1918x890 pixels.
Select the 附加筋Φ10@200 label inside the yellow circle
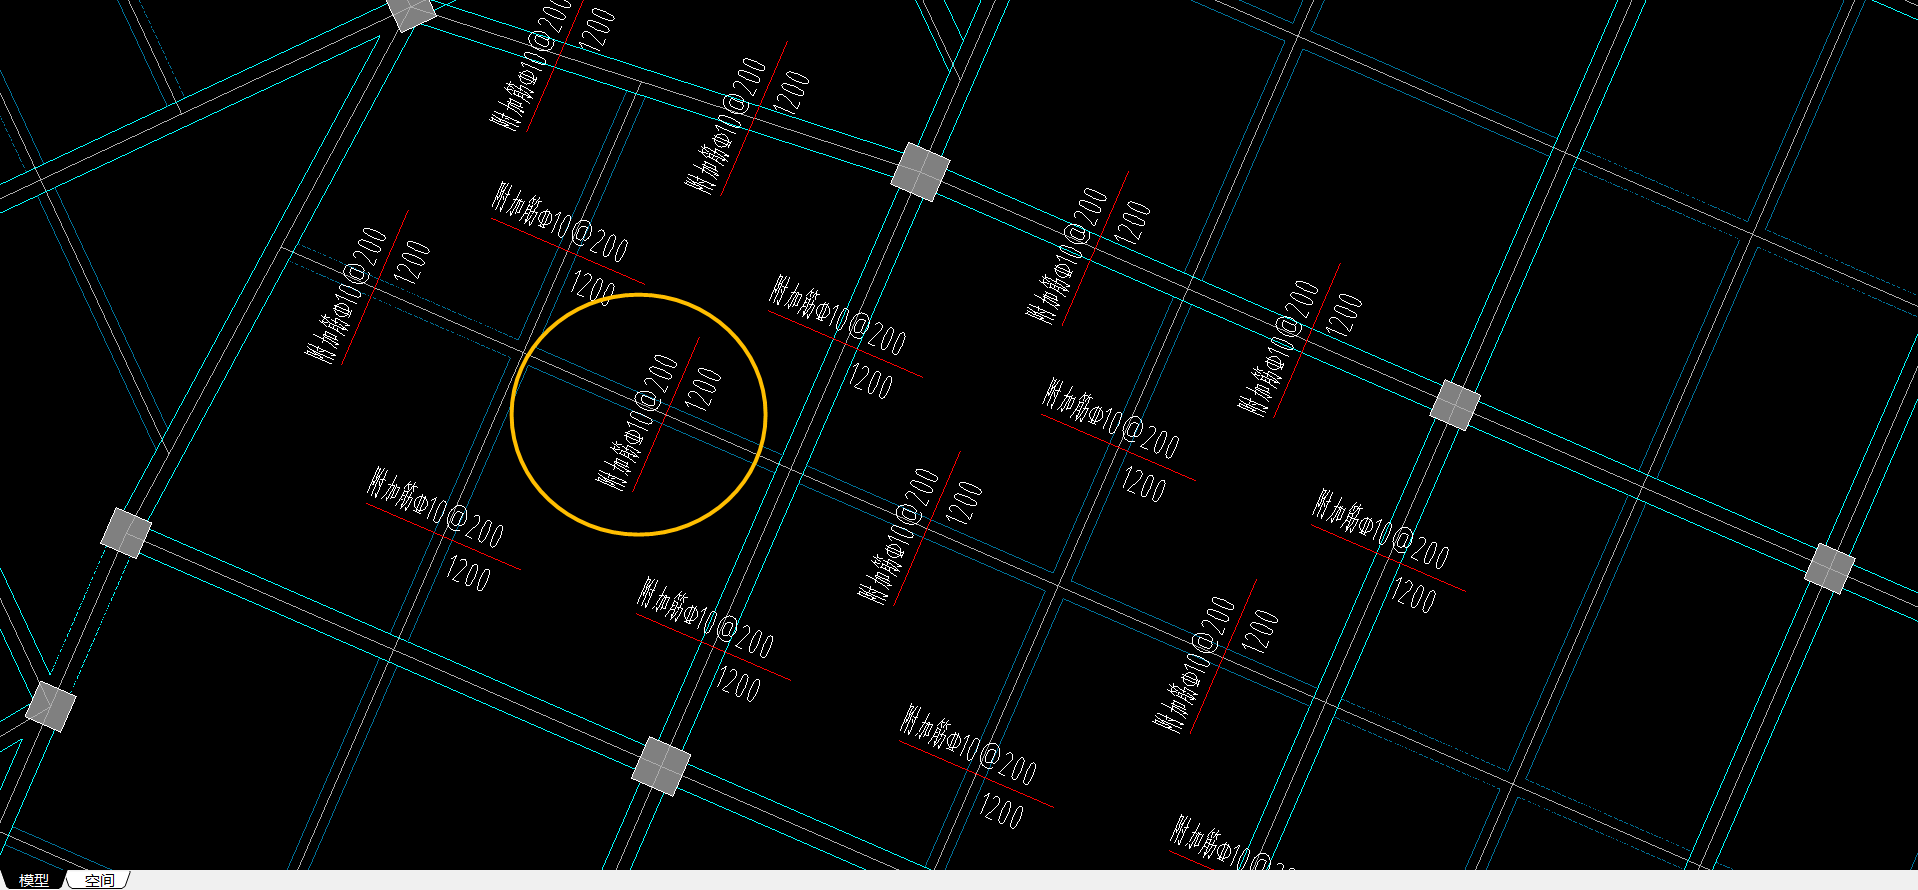click(x=638, y=421)
